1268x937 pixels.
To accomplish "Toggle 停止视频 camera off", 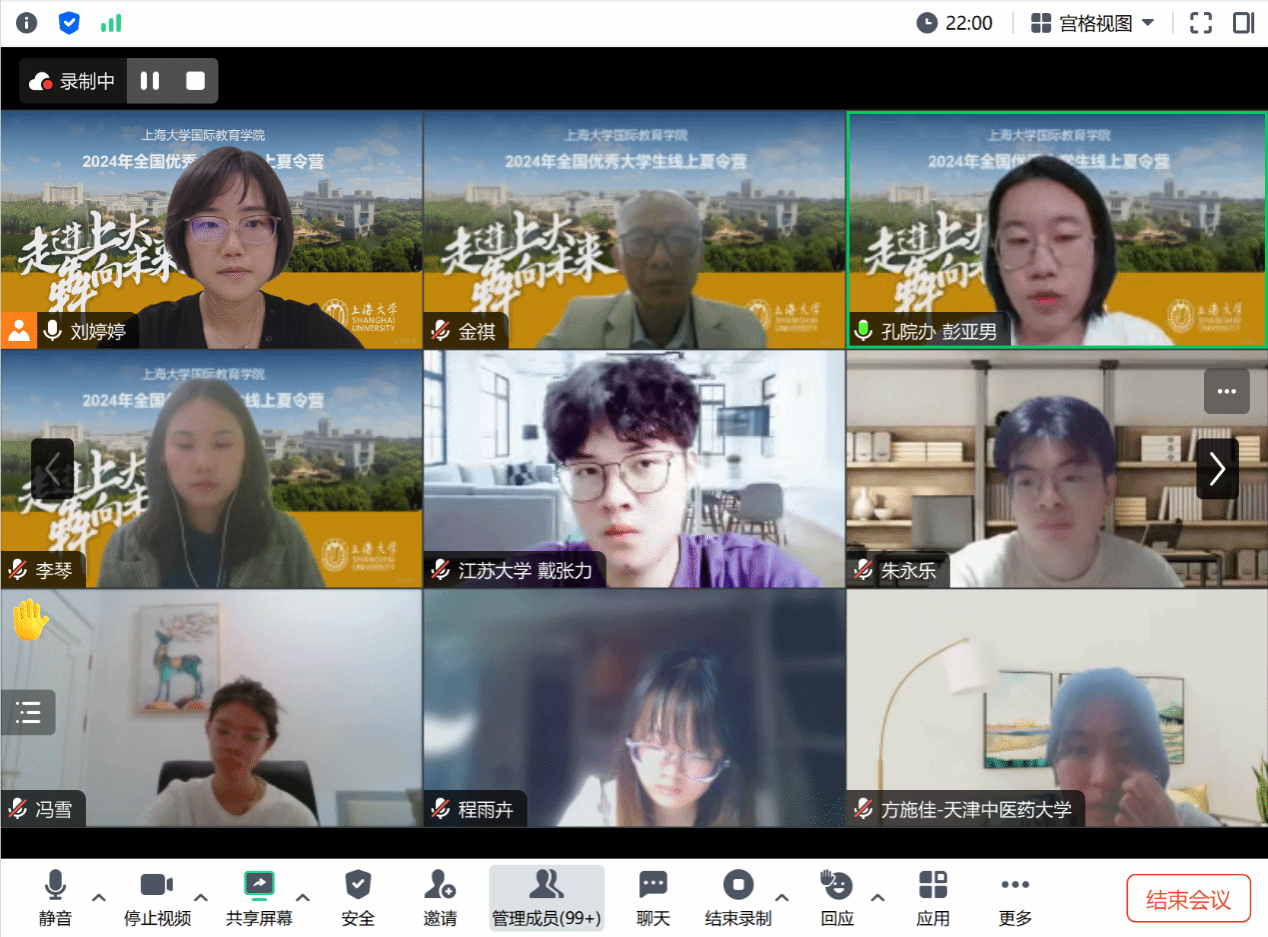I will pyautogui.click(x=156, y=897).
